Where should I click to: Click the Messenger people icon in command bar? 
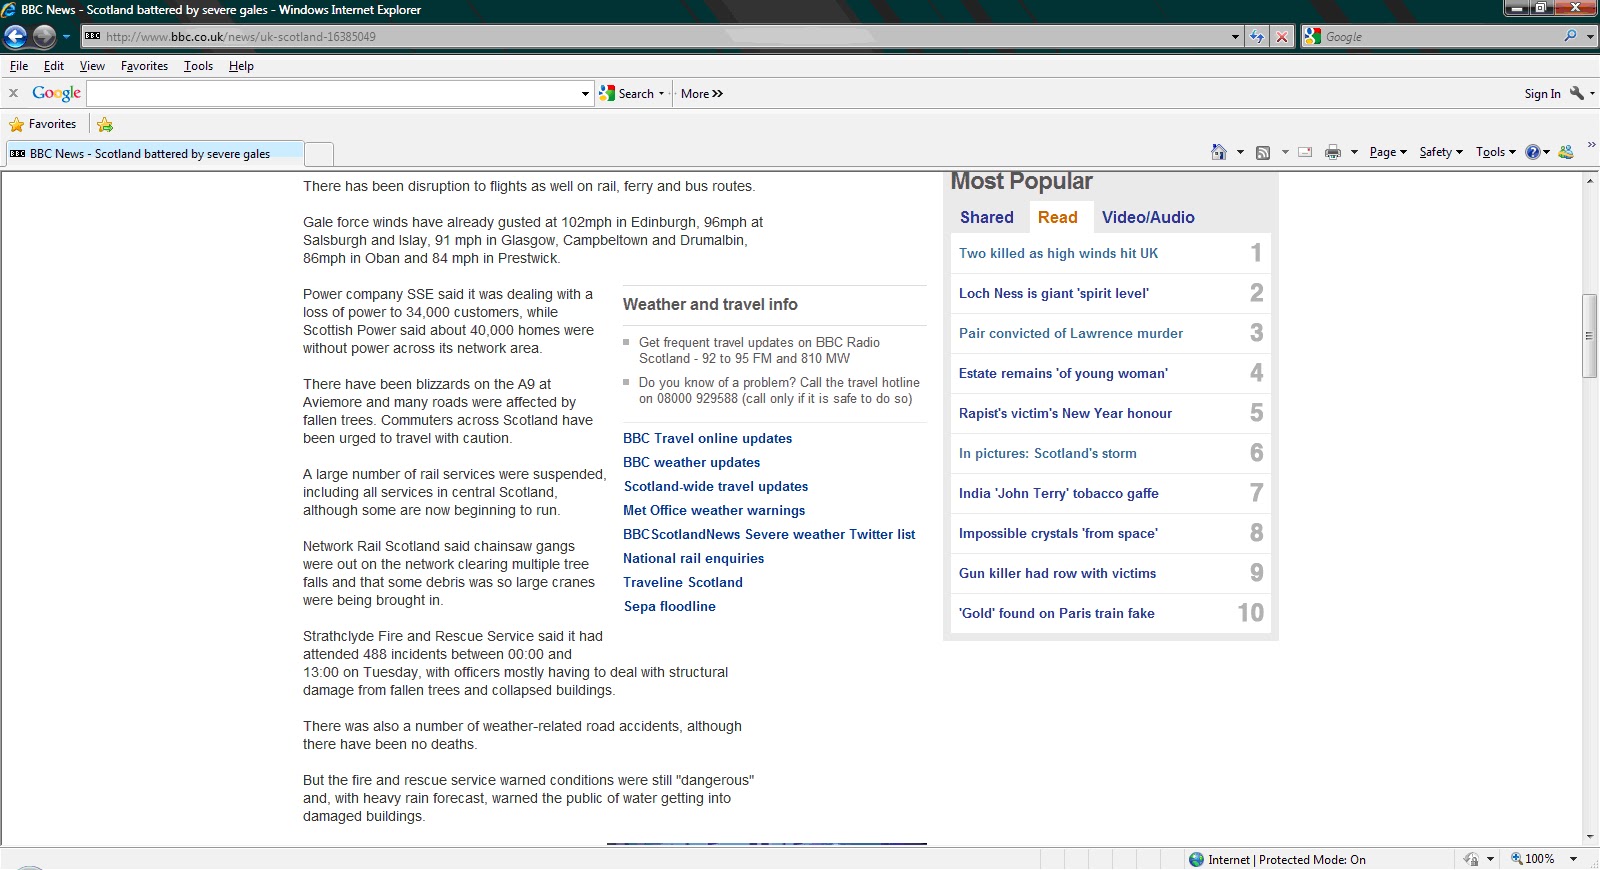[x=1566, y=152]
